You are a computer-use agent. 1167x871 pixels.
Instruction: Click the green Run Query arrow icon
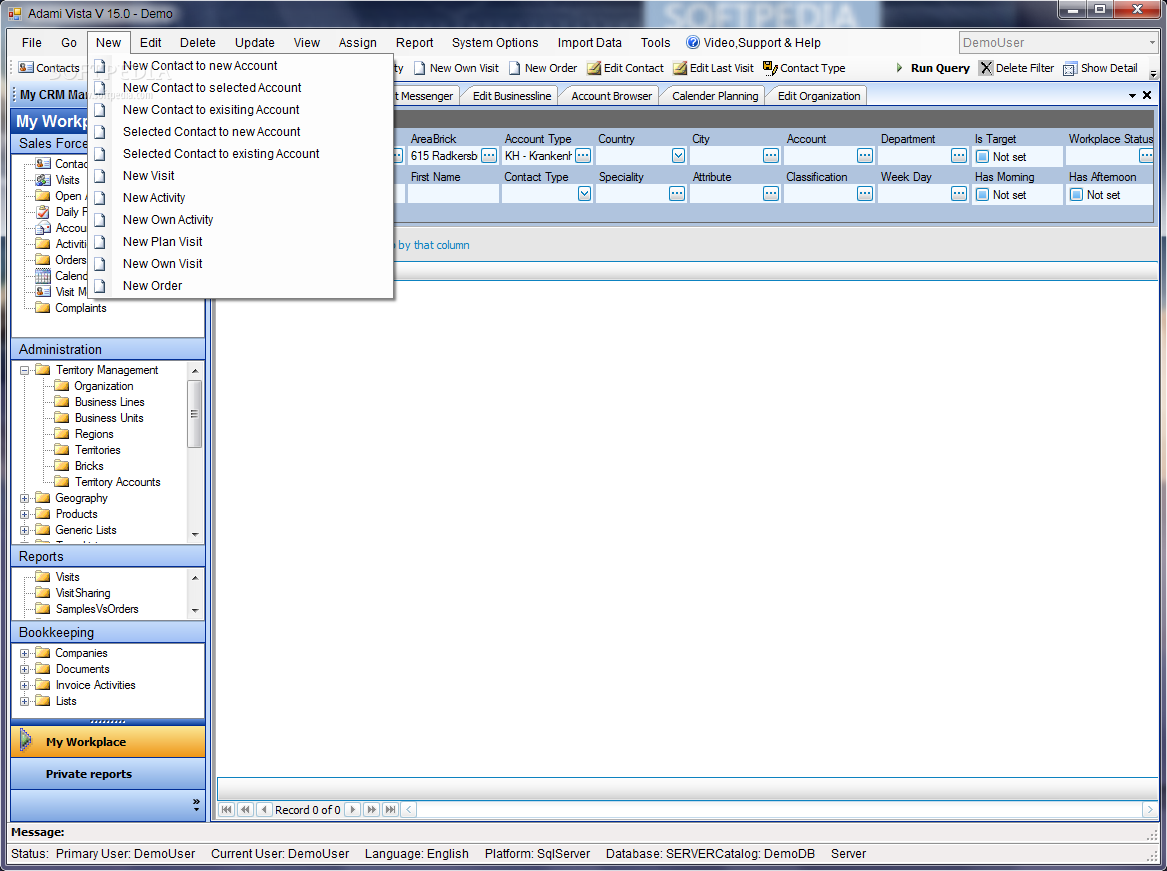pyautogui.click(x=899, y=68)
